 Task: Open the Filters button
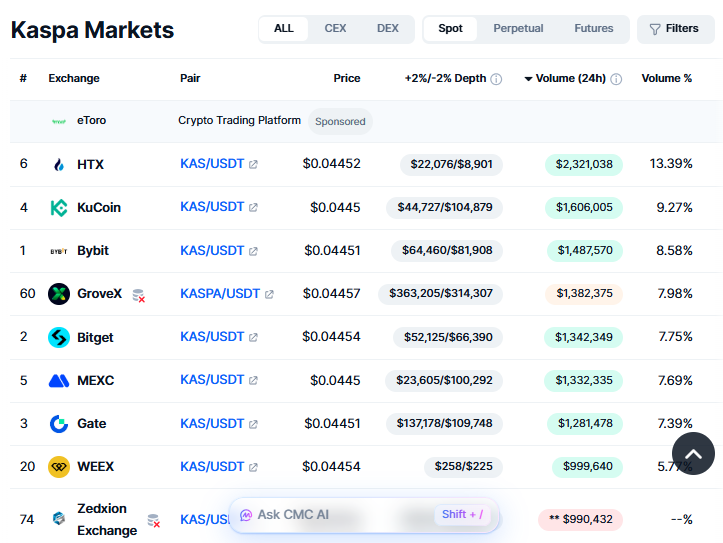[x=676, y=29]
